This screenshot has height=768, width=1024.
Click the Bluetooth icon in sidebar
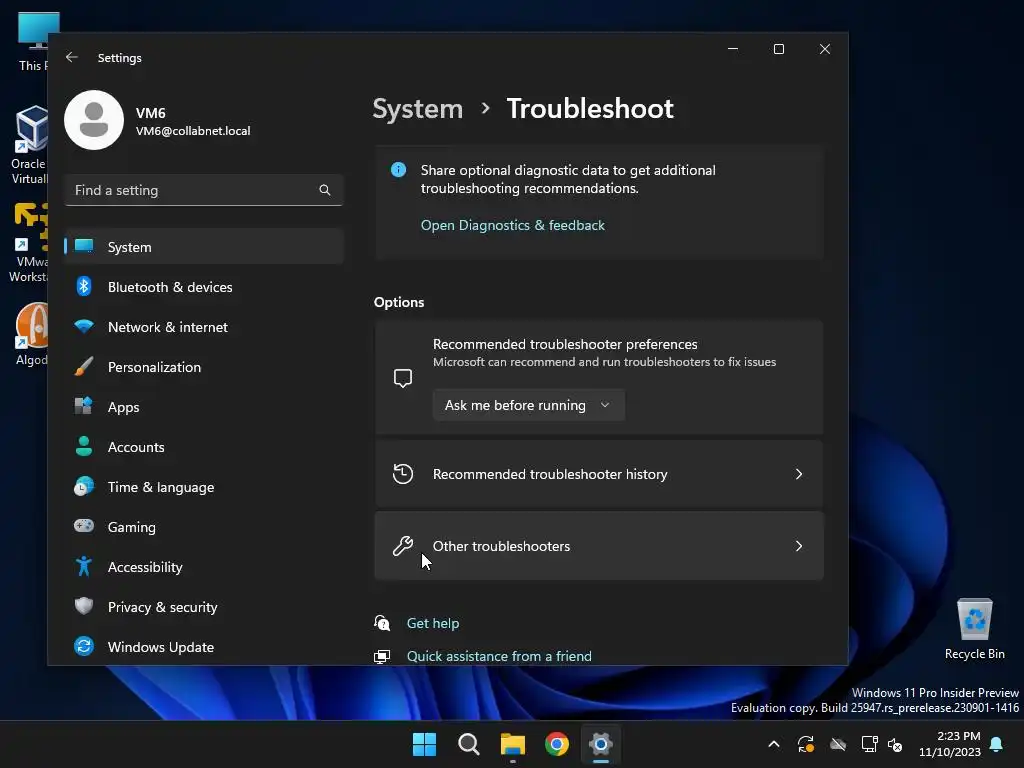pyautogui.click(x=84, y=287)
